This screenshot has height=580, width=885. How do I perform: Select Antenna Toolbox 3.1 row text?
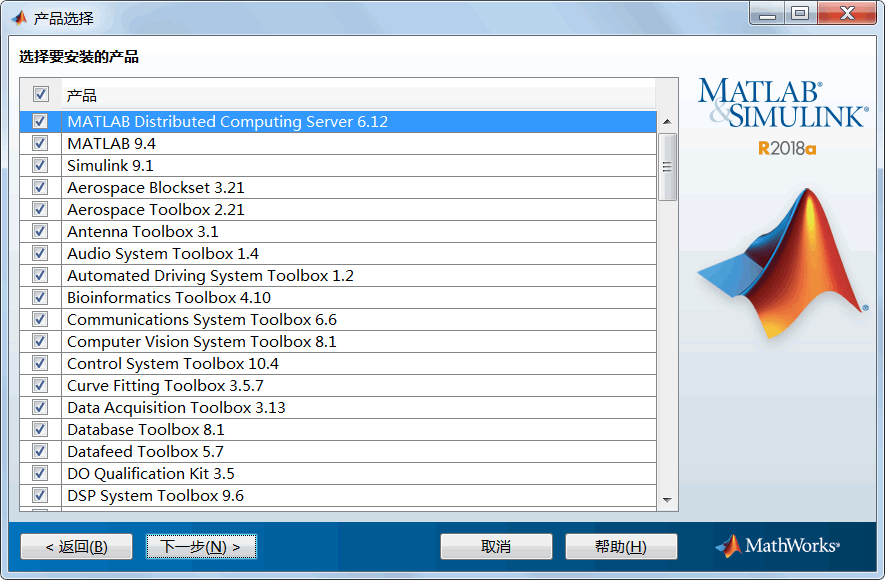point(143,231)
